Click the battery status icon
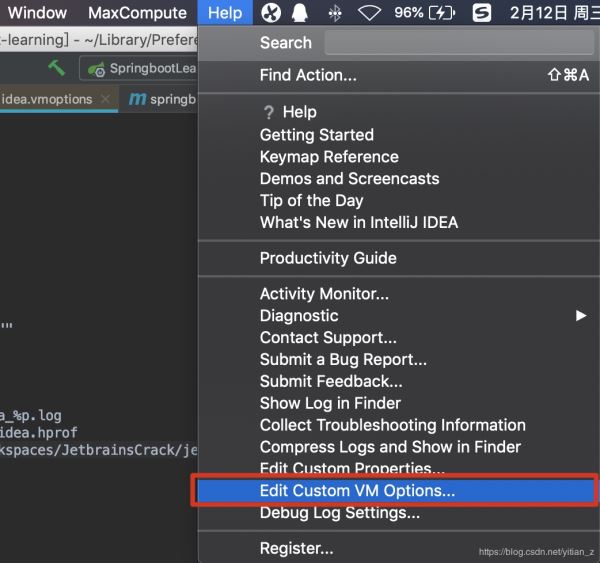 tap(440, 13)
